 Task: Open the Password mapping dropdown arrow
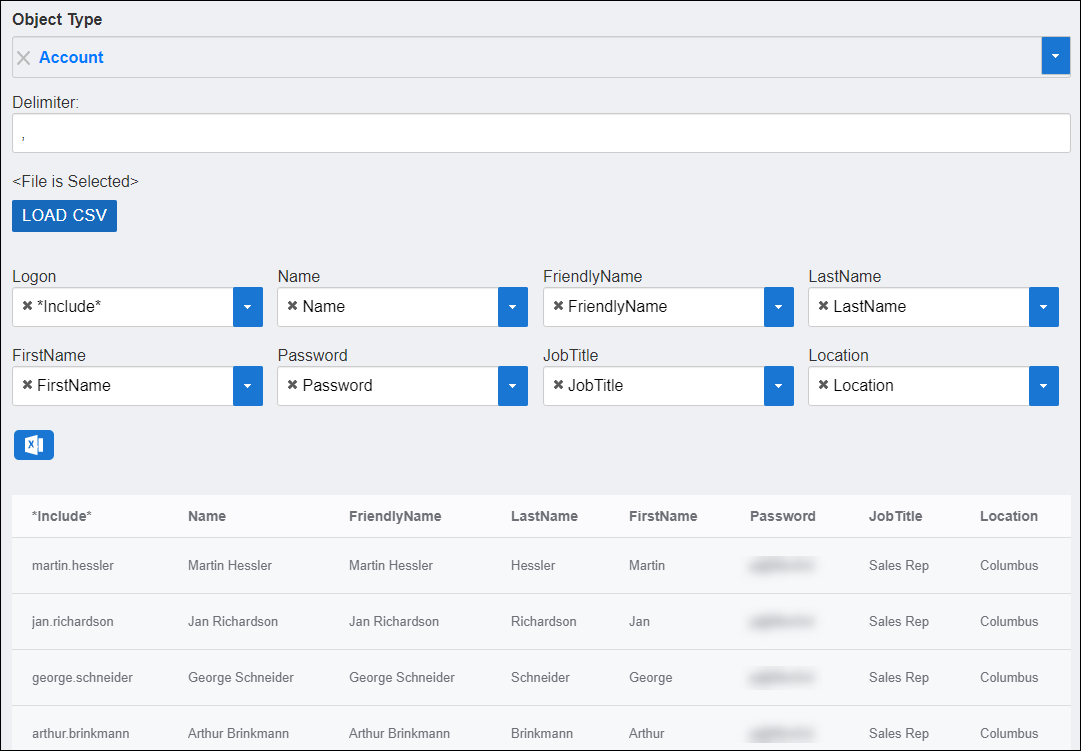coord(512,386)
